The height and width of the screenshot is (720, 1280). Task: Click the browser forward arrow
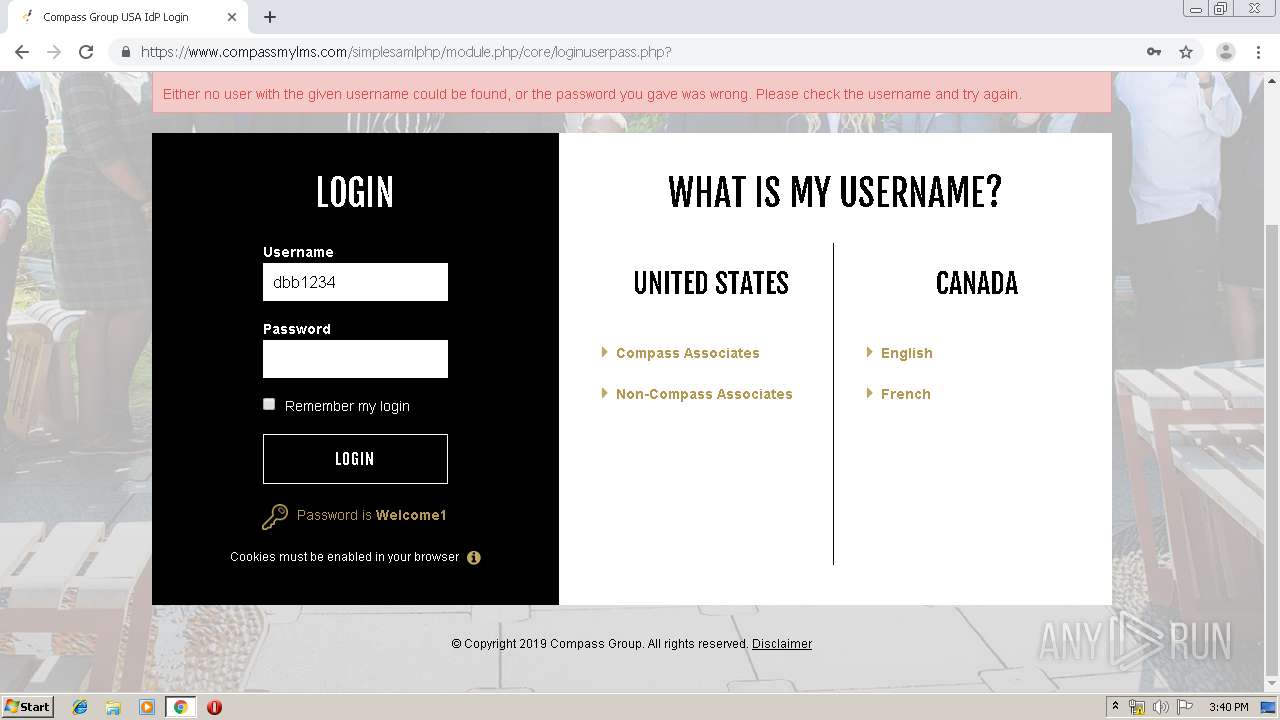54,52
